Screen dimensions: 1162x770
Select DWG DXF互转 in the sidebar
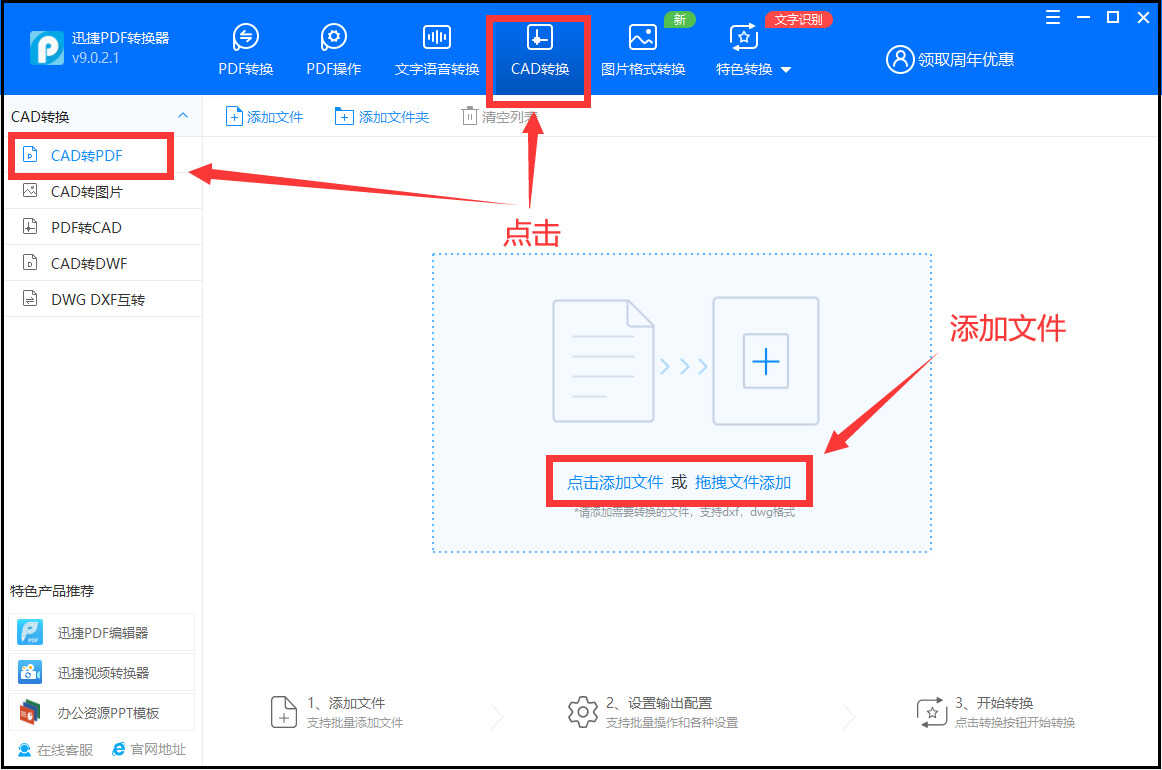tap(103, 299)
